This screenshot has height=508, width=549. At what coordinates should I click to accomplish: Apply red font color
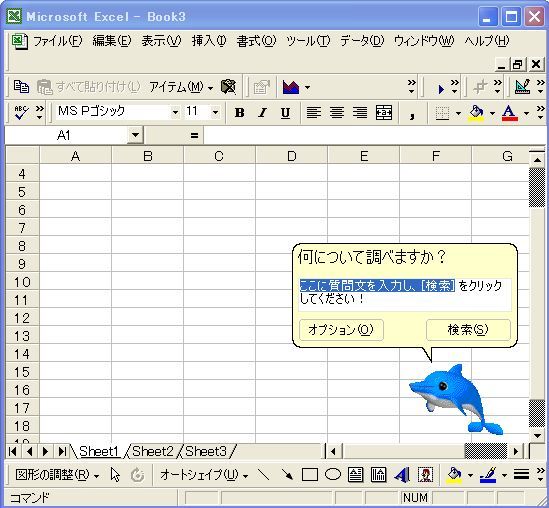510,113
